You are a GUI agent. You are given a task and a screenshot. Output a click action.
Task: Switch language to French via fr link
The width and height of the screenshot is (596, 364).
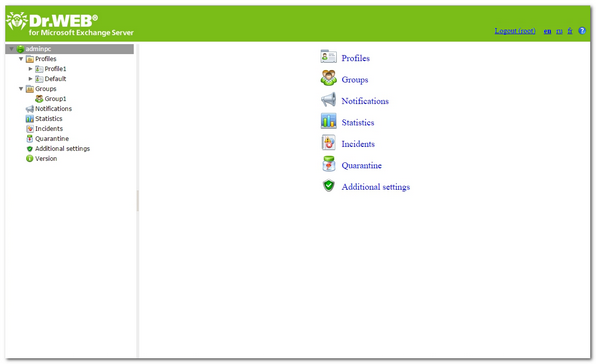click(x=570, y=31)
